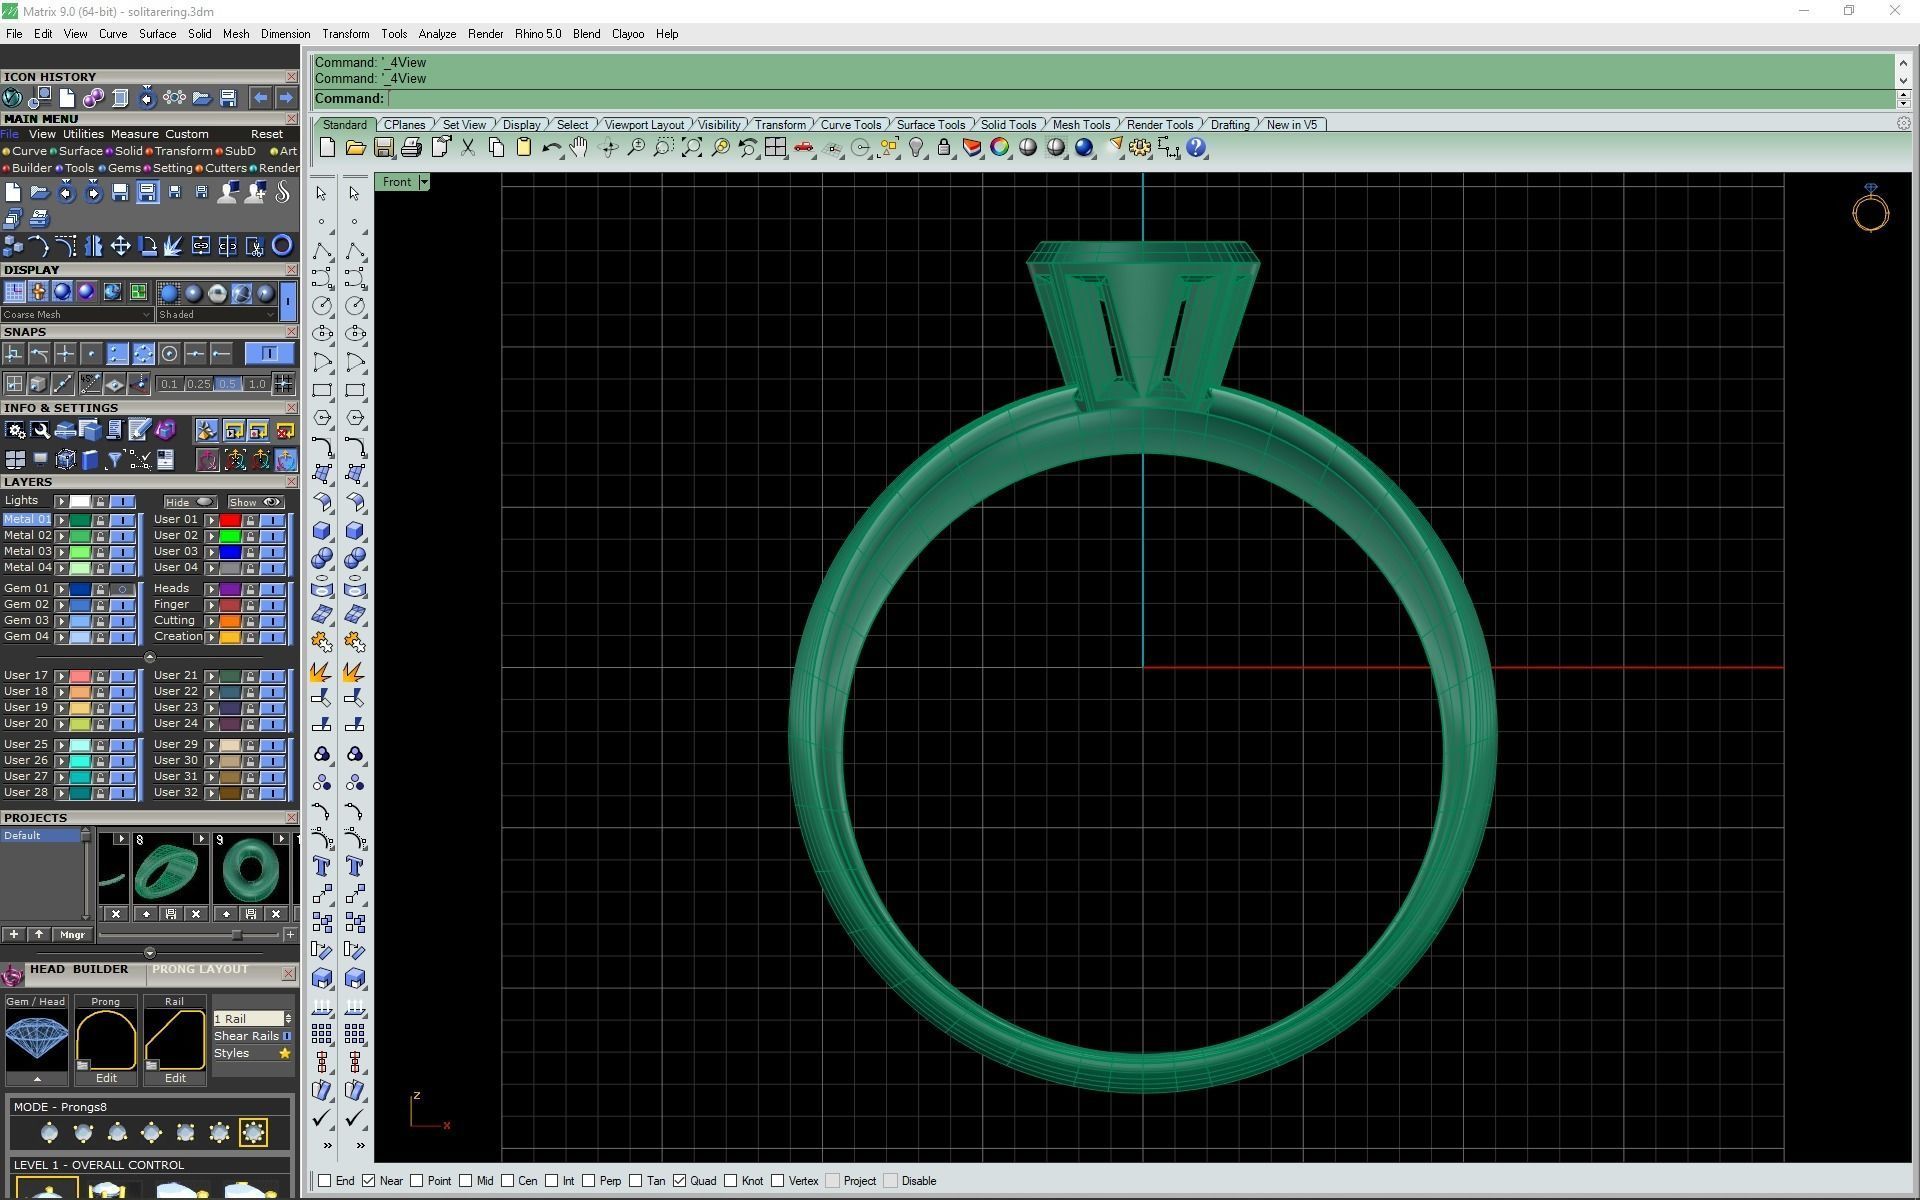Click the blue sphere Render icon
This screenshot has width=1920, height=1200.
click(1084, 148)
